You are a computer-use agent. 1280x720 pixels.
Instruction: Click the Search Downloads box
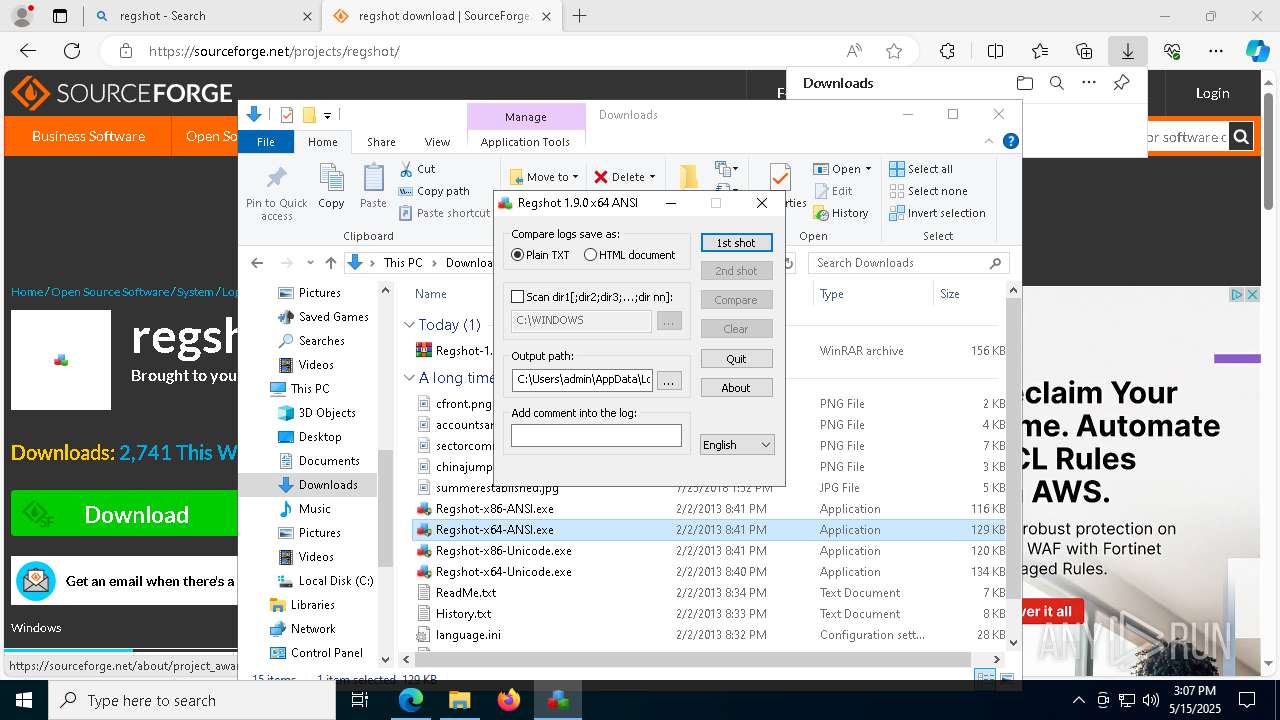tap(908, 263)
